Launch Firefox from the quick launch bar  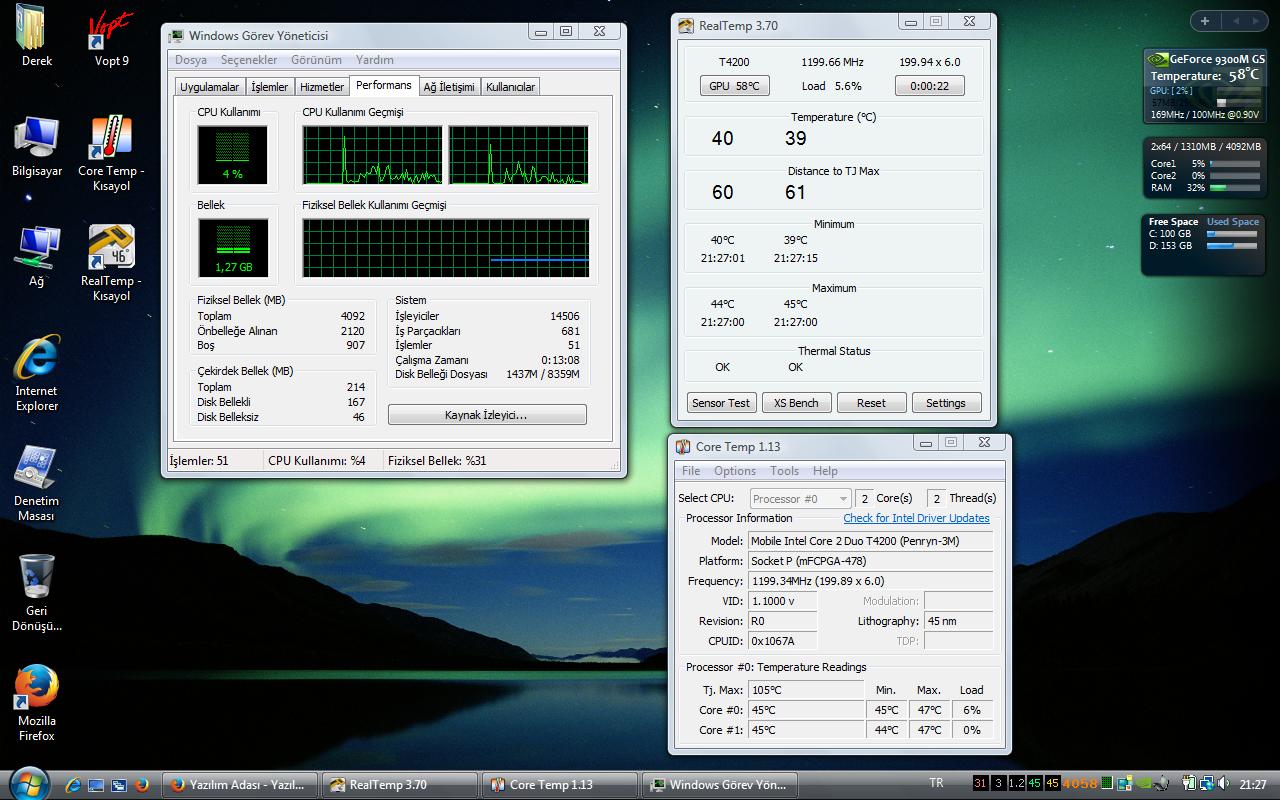pos(141,785)
